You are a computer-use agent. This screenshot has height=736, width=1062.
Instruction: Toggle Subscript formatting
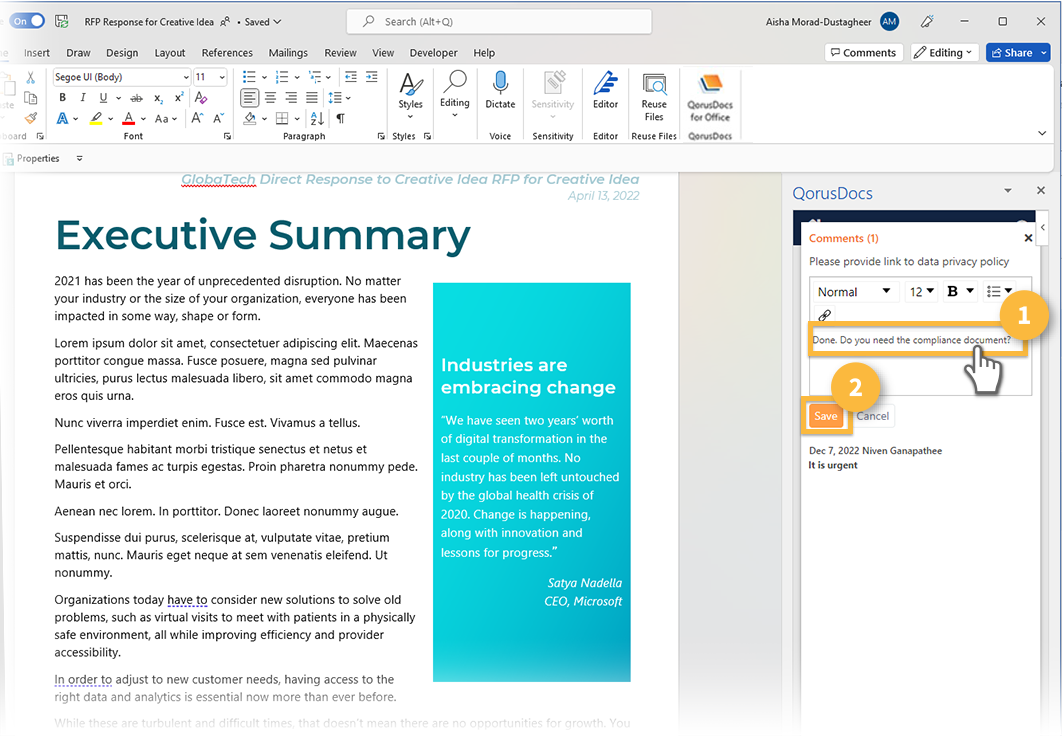158,98
